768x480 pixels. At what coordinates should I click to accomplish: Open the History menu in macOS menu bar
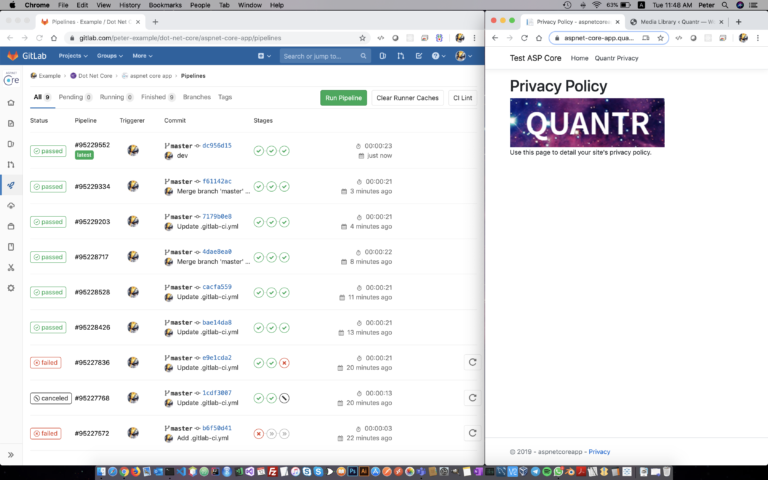(x=129, y=5)
